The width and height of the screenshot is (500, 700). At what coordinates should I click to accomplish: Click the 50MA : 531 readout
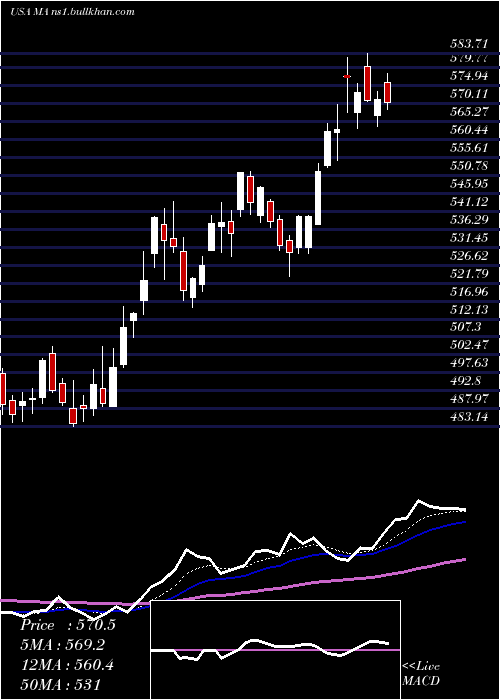(x=60, y=684)
